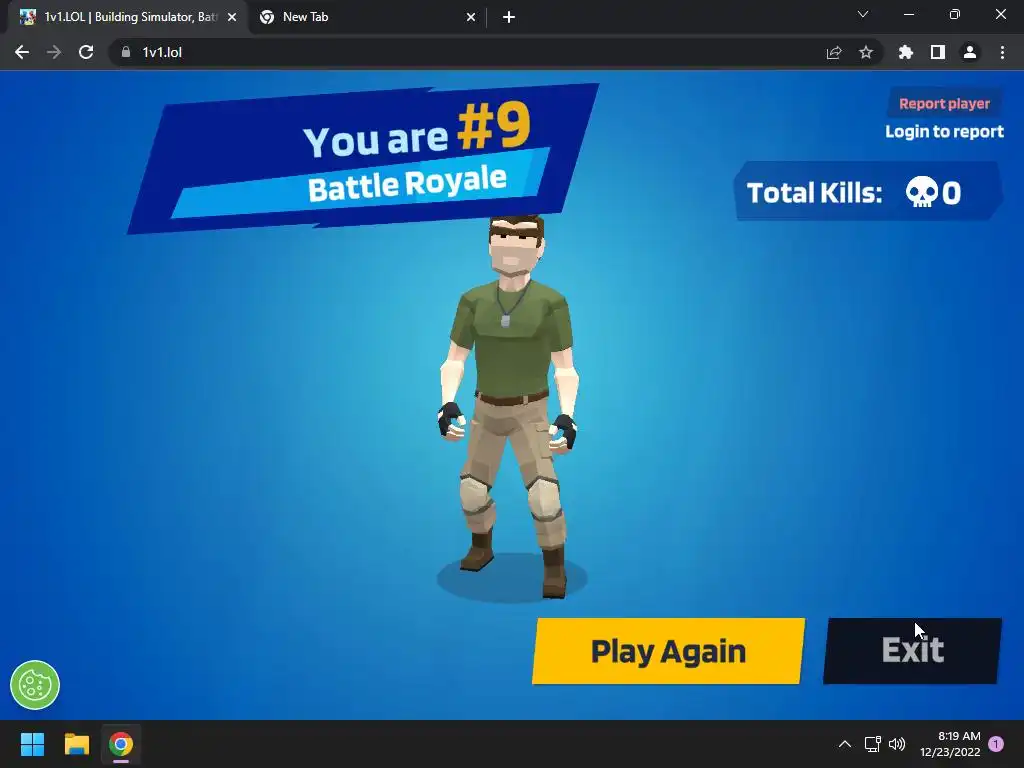Image resolution: width=1024 pixels, height=768 pixels.
Task: Exit the match results screen
Action: click(x=912, y=651)
